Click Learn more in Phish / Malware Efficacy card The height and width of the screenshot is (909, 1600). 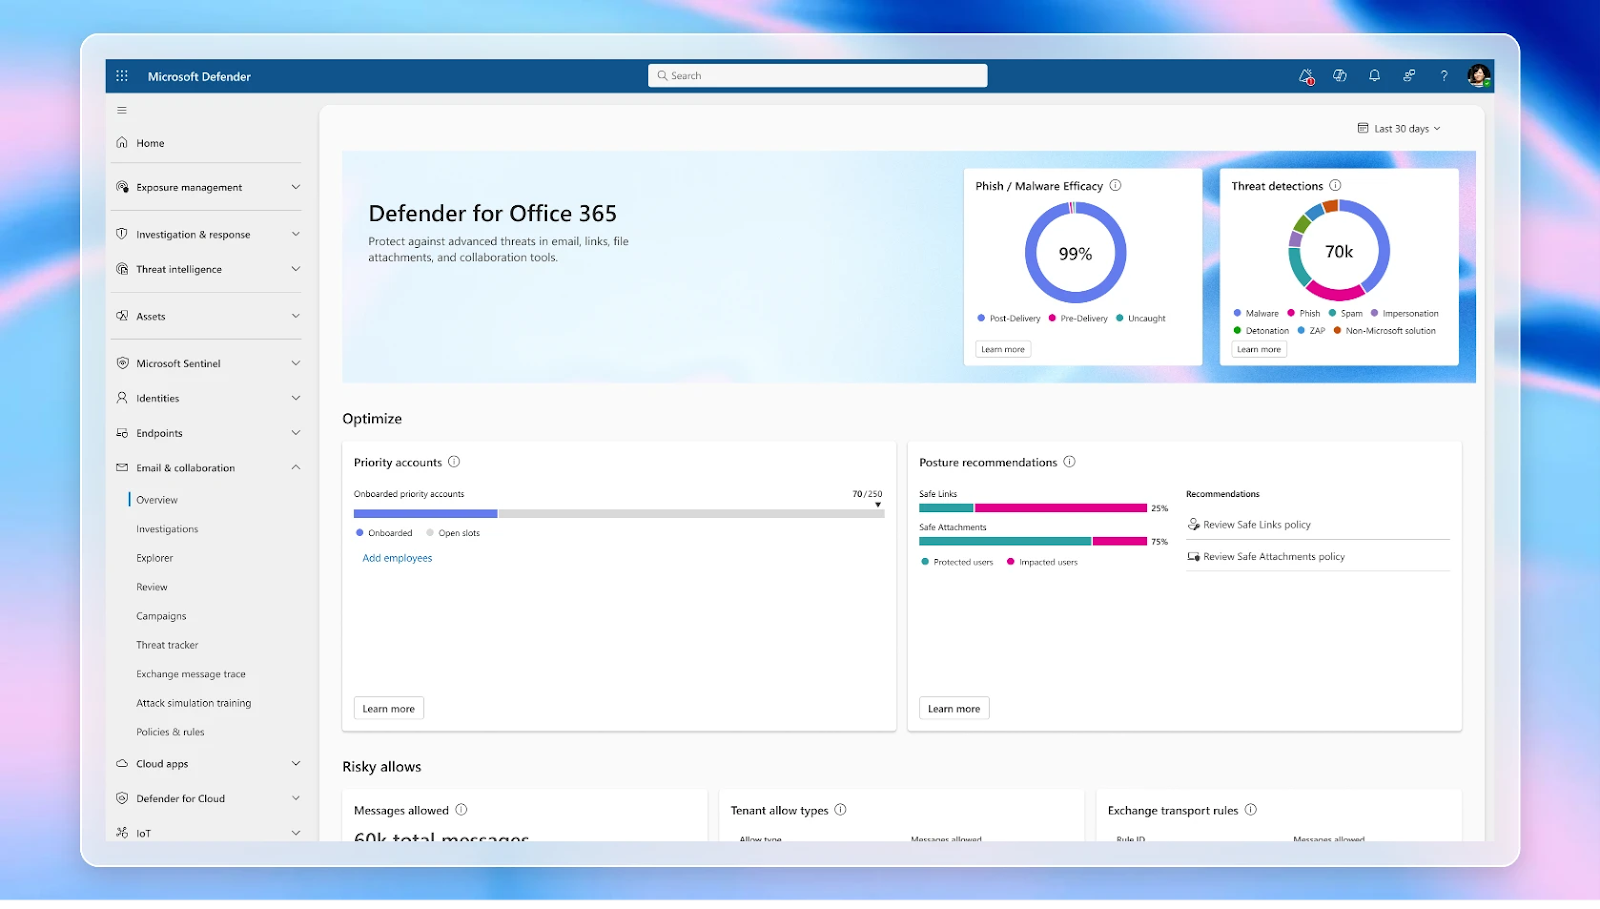1003,349
